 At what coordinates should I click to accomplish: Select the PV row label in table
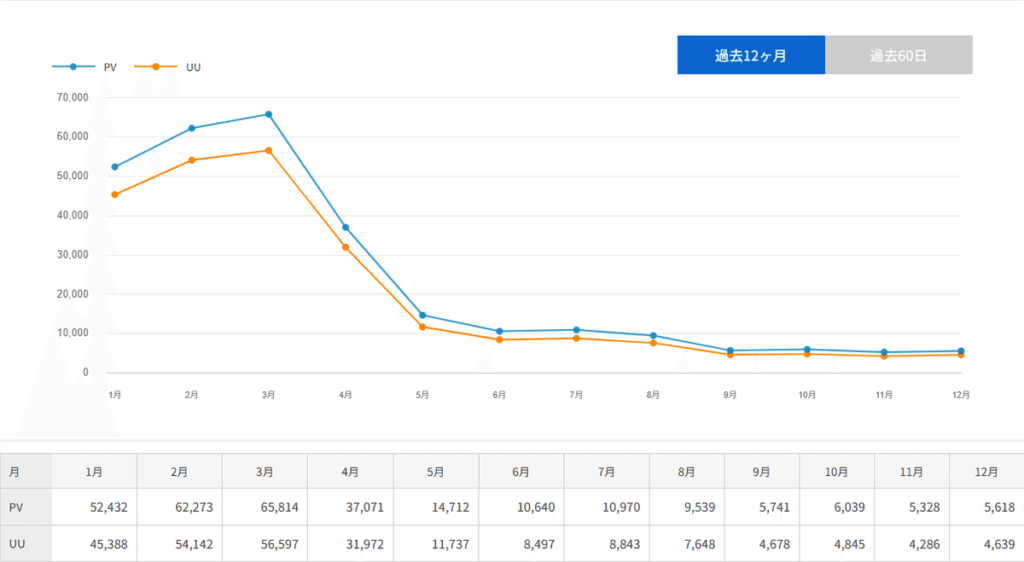(26, 507)
